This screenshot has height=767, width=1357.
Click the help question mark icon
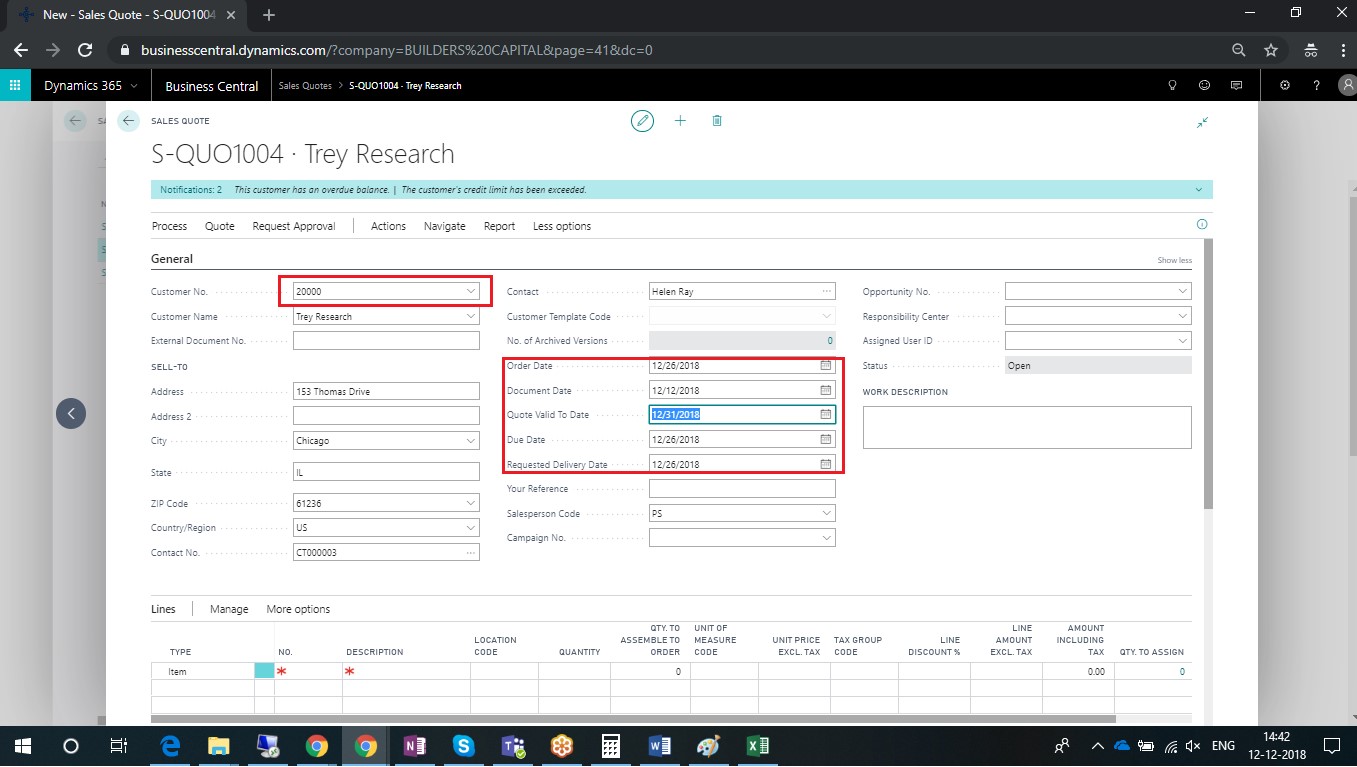coord(1317,86)
